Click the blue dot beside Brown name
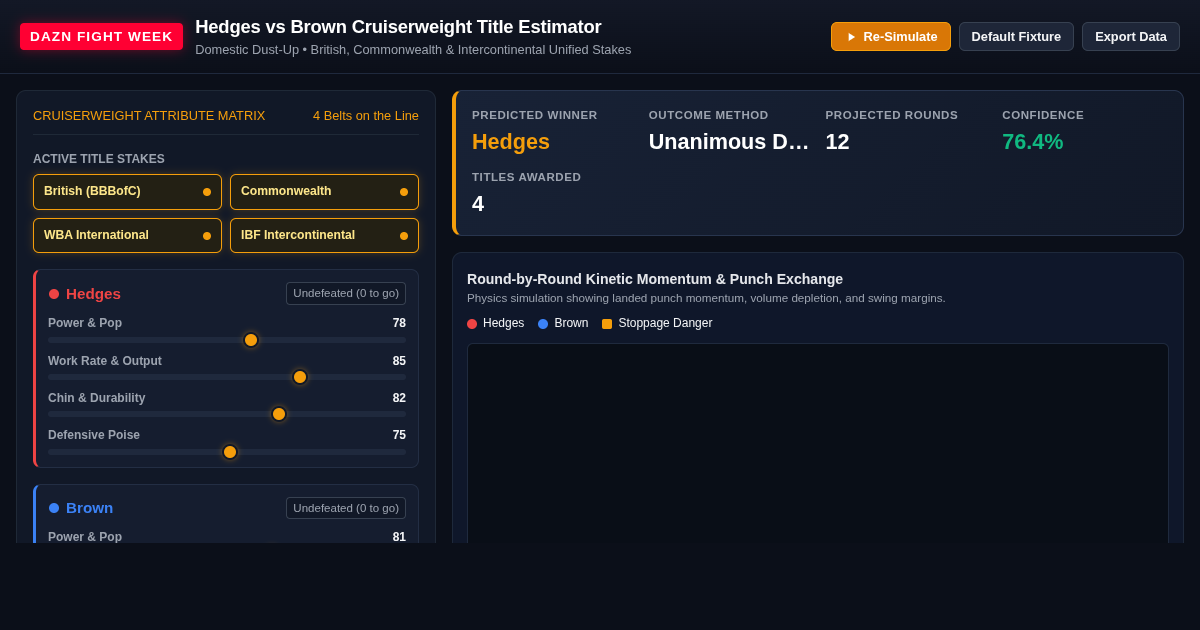This screenshot has width=1200, height=630. (54, 508)
